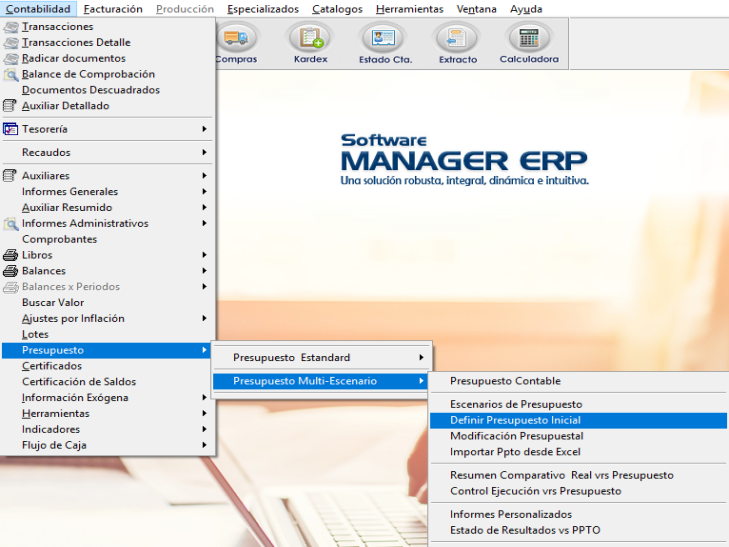Select Lotes menu entry
This screenshot has width=729, height=547.
pyautogui.click(x=107, y=334)
